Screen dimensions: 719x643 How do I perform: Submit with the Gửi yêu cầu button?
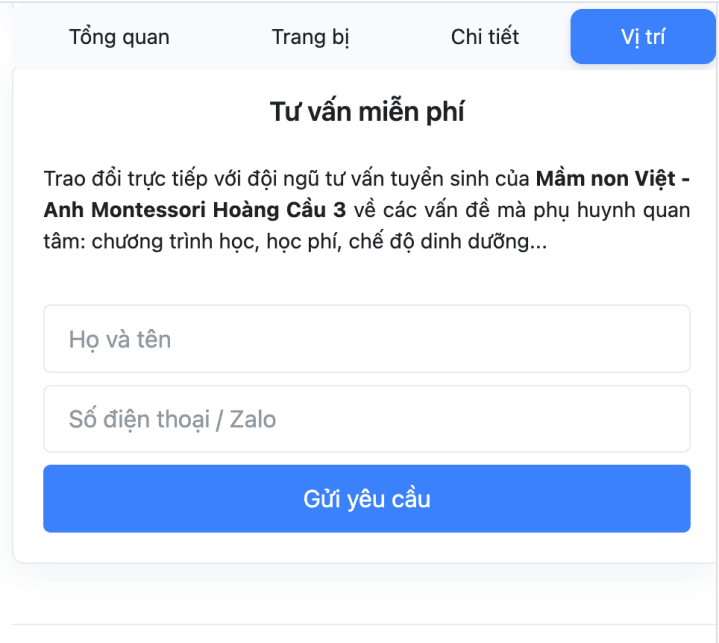[367, 499]
